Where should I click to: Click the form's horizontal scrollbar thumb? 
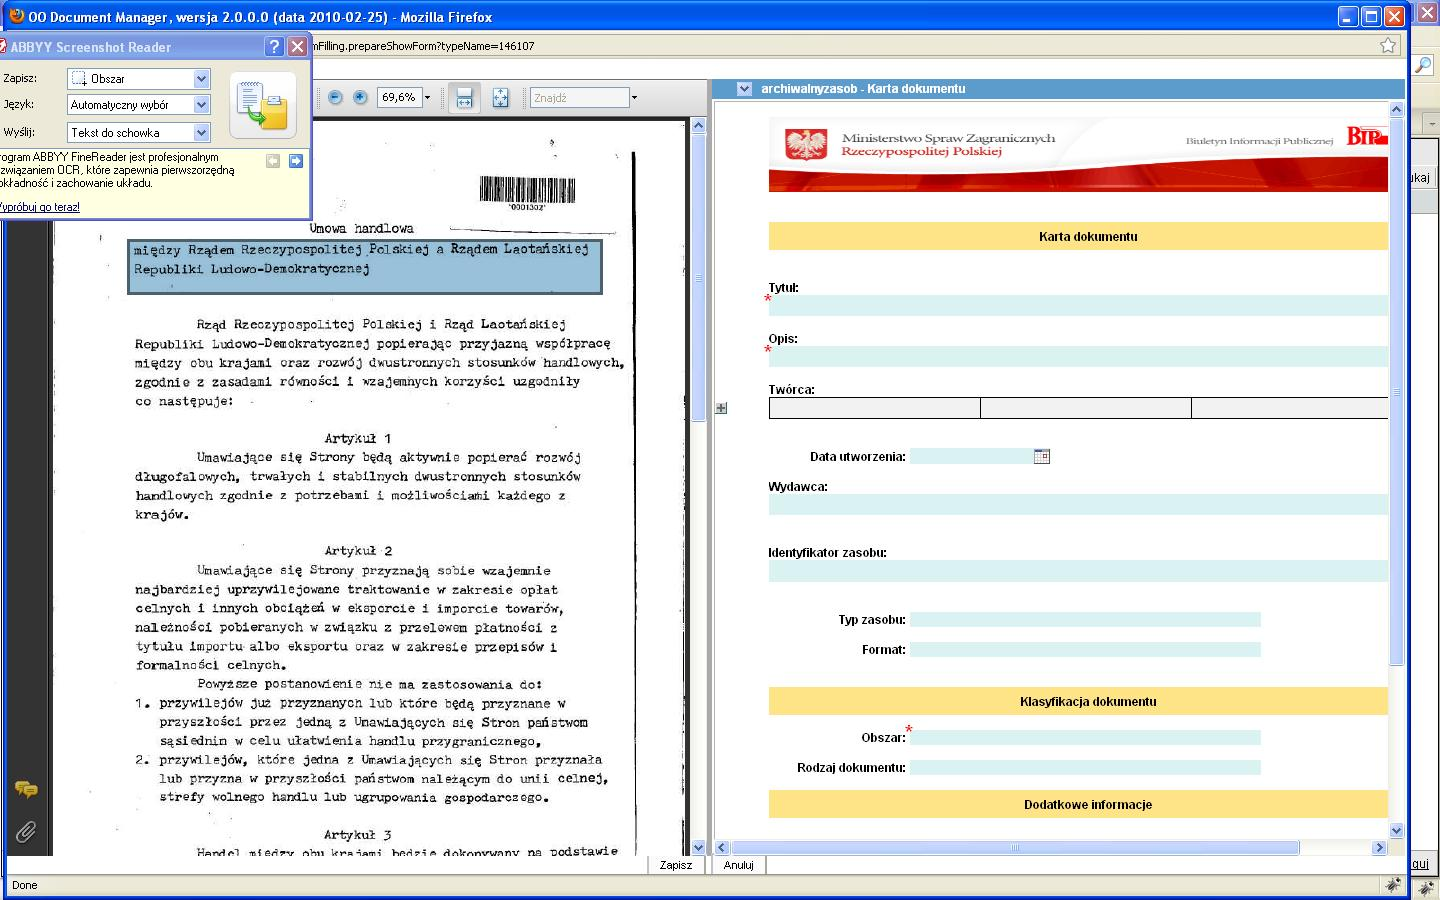coord(1014,848)
